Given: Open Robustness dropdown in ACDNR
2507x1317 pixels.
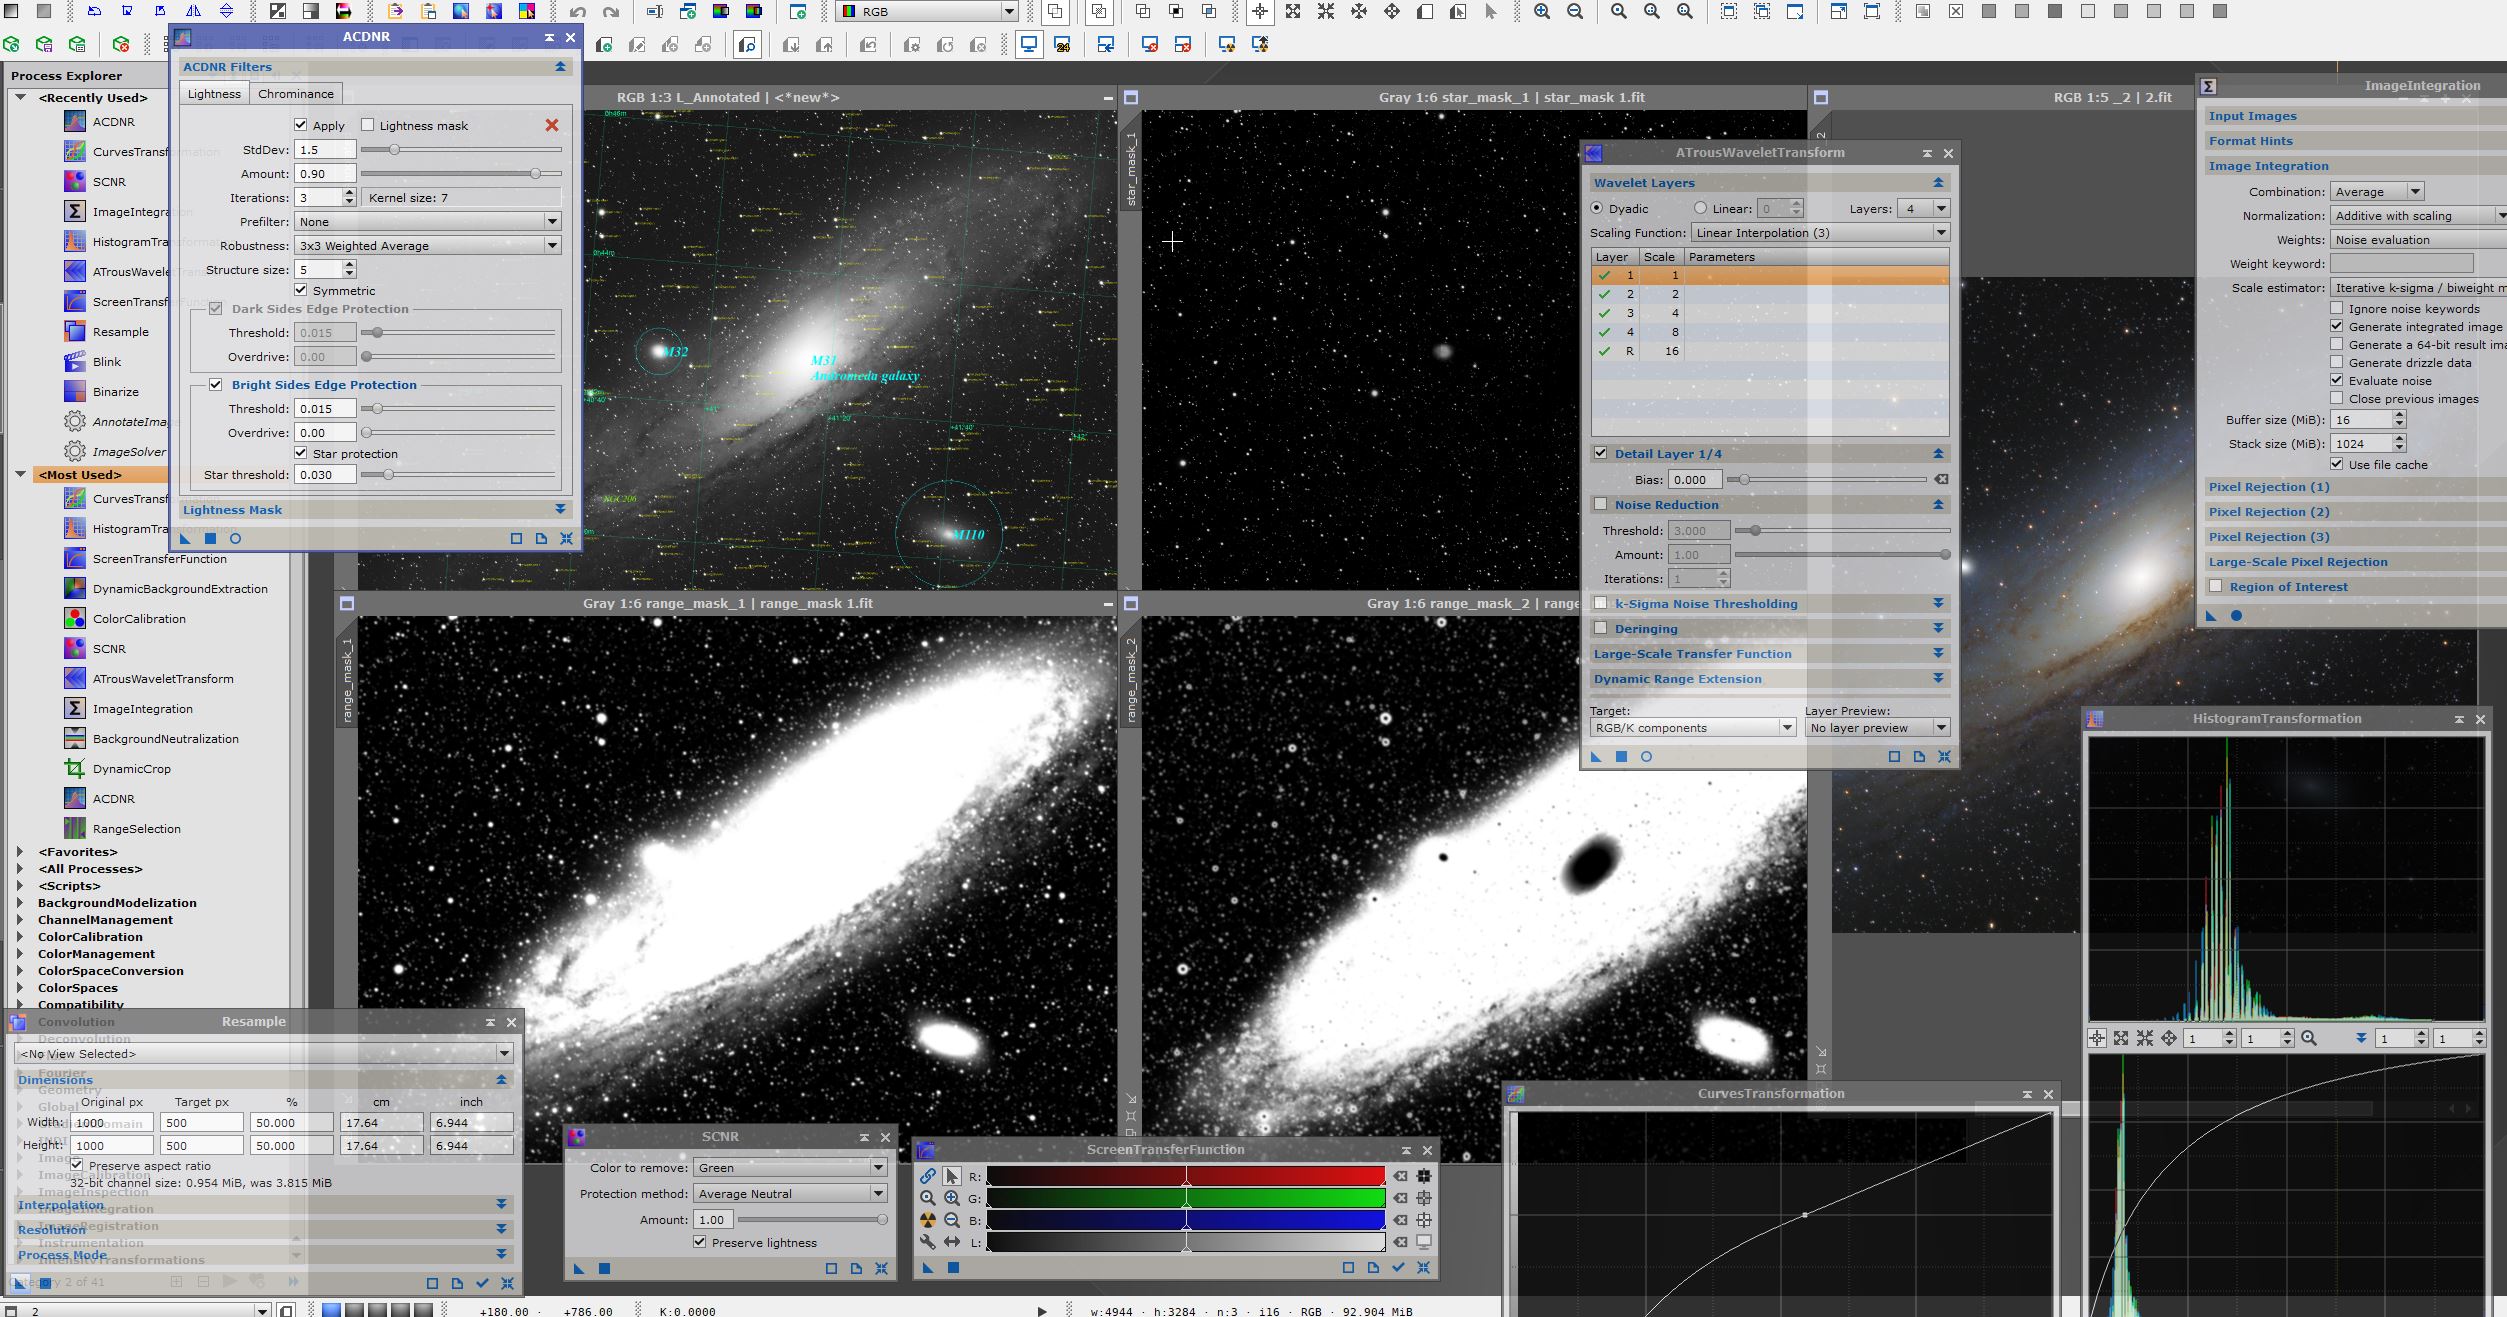Looking at the screenshot, I should tap(427, 245).
